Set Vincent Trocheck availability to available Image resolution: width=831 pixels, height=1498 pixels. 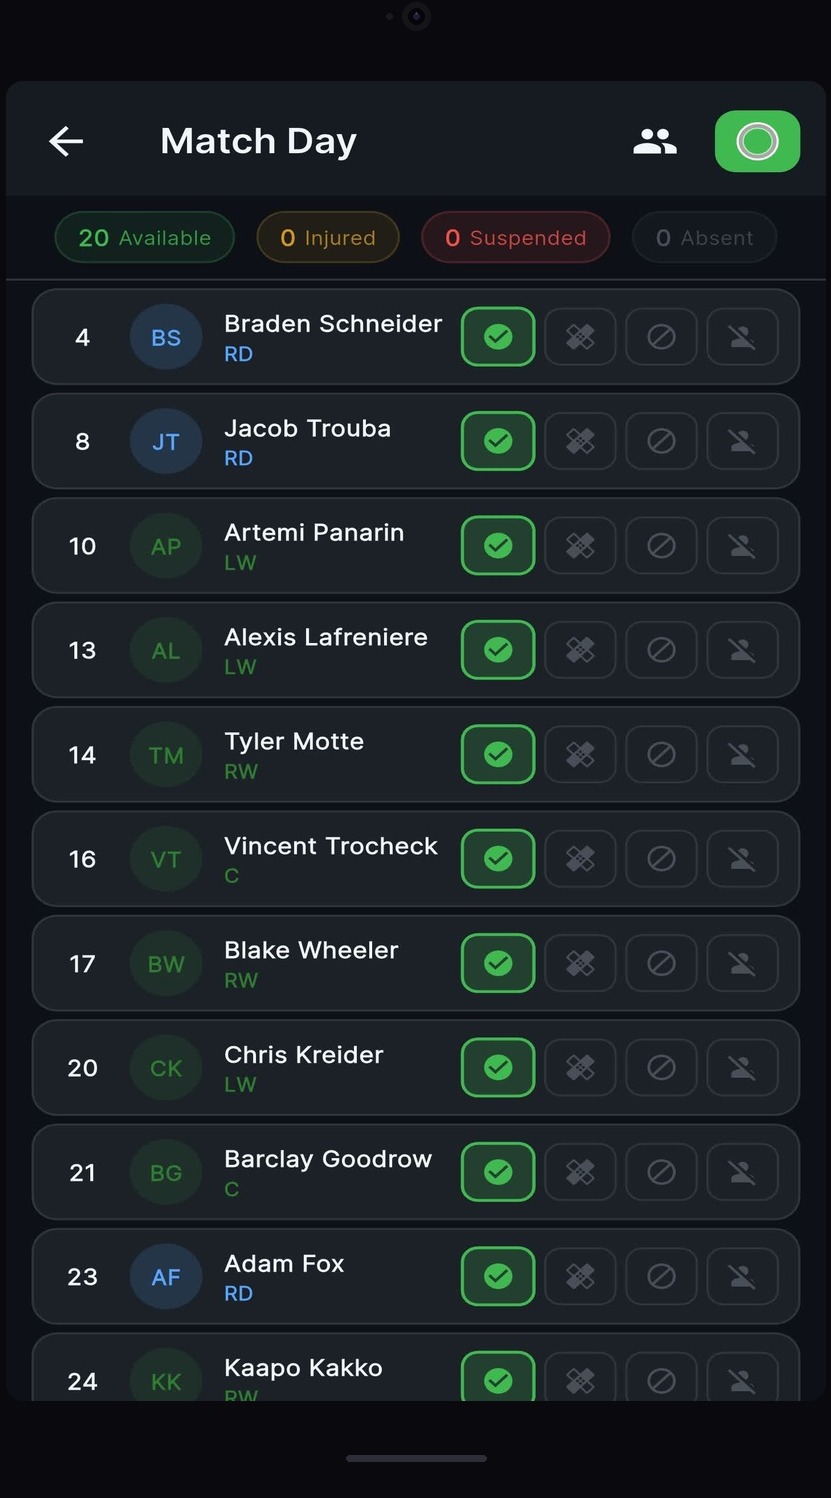point(497,858)
